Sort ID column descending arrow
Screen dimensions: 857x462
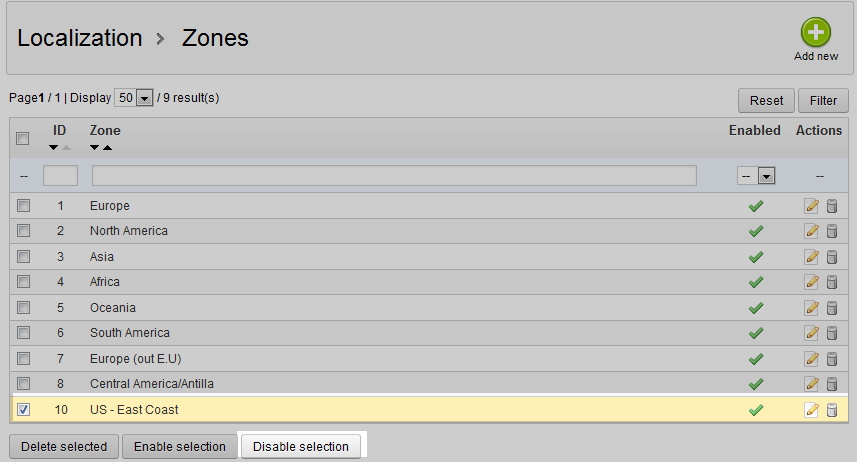54,148
